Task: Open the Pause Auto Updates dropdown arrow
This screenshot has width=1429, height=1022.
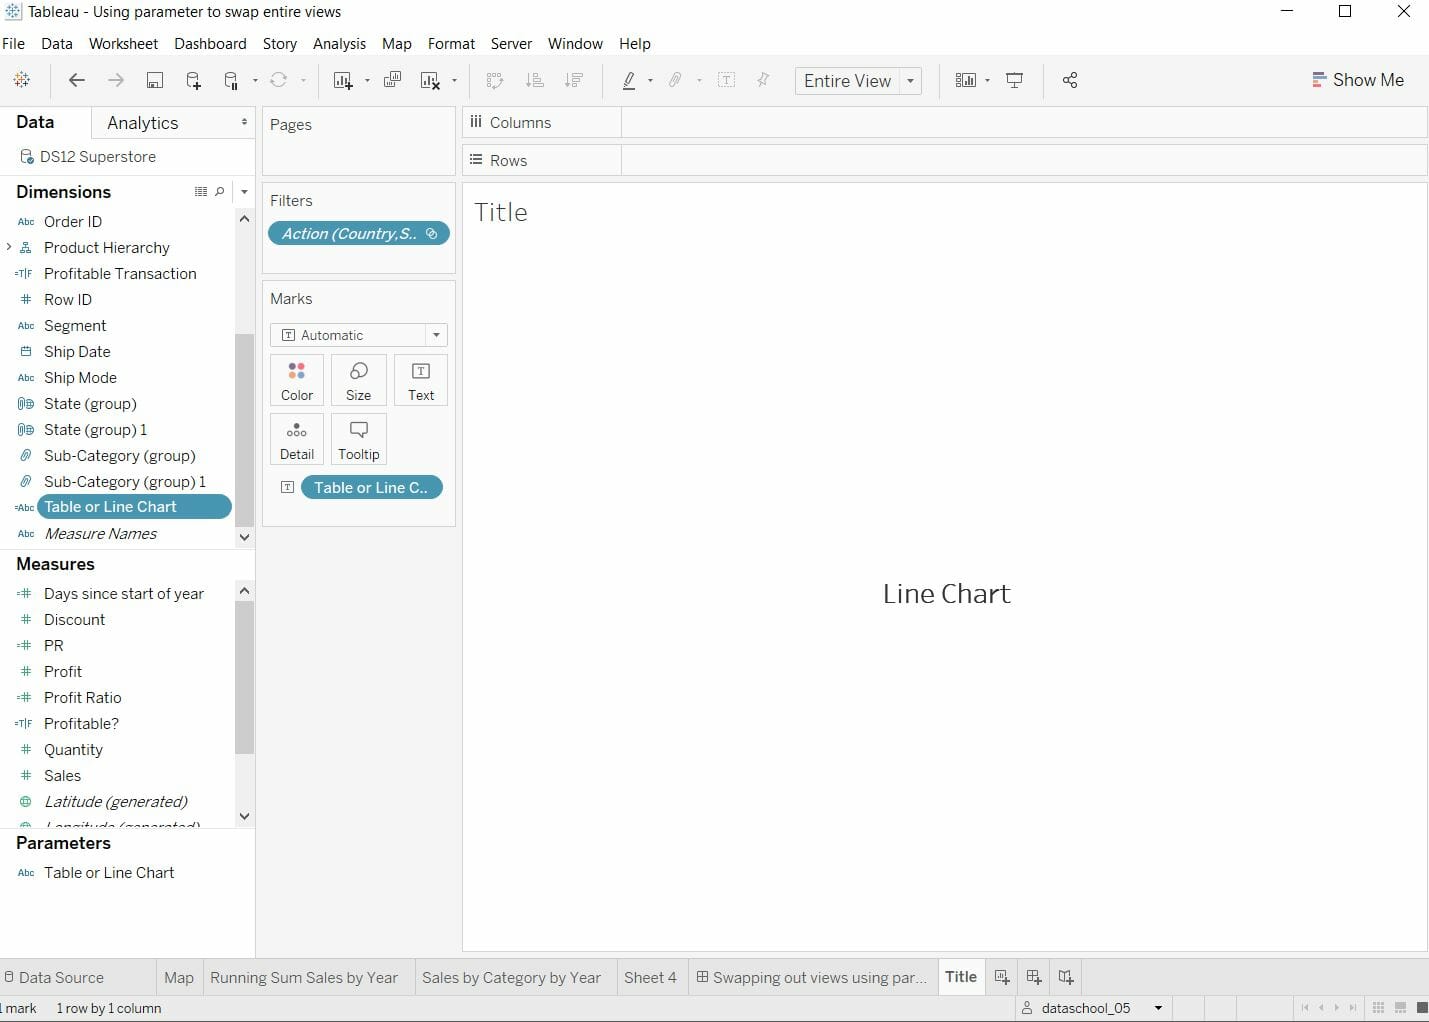Action: pos(255,81)
